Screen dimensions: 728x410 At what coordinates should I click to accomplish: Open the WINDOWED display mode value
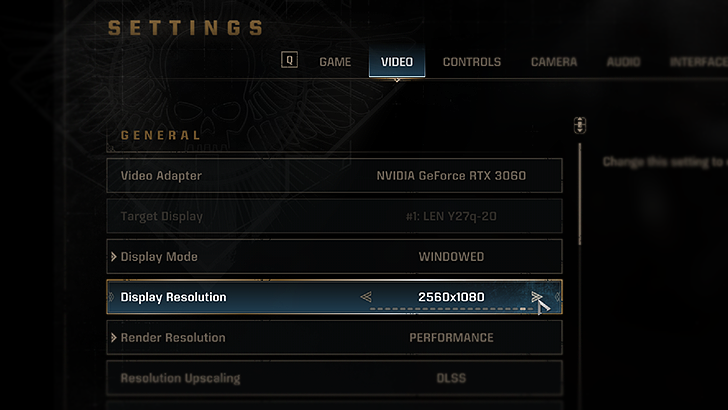[x=451, y=257]
